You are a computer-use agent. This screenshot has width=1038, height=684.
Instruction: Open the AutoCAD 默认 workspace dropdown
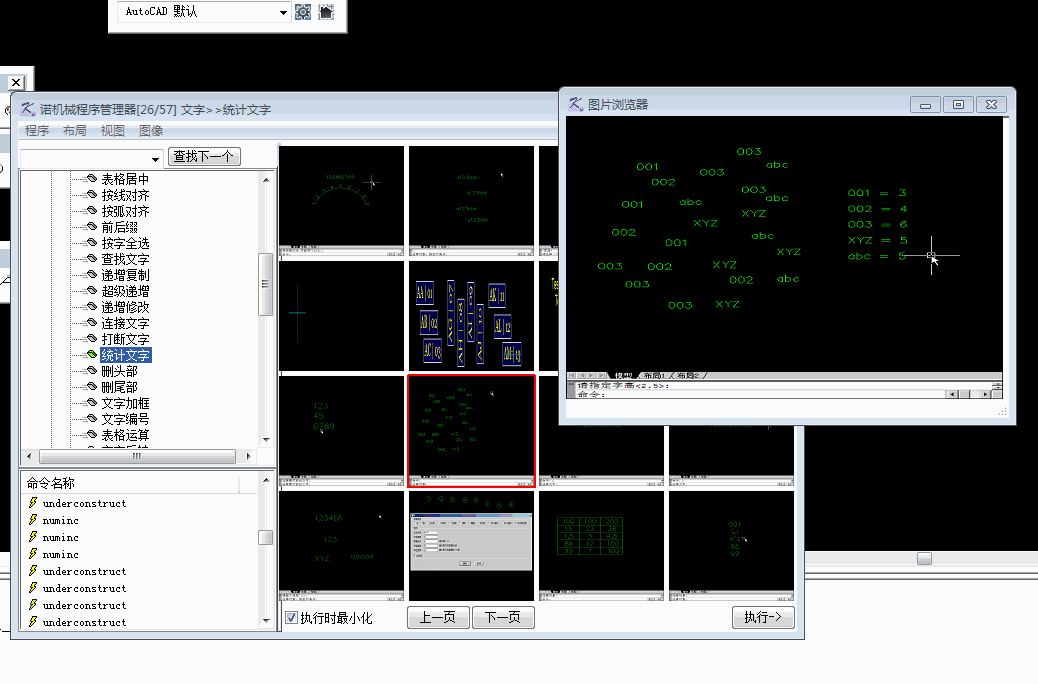[283, 12]
